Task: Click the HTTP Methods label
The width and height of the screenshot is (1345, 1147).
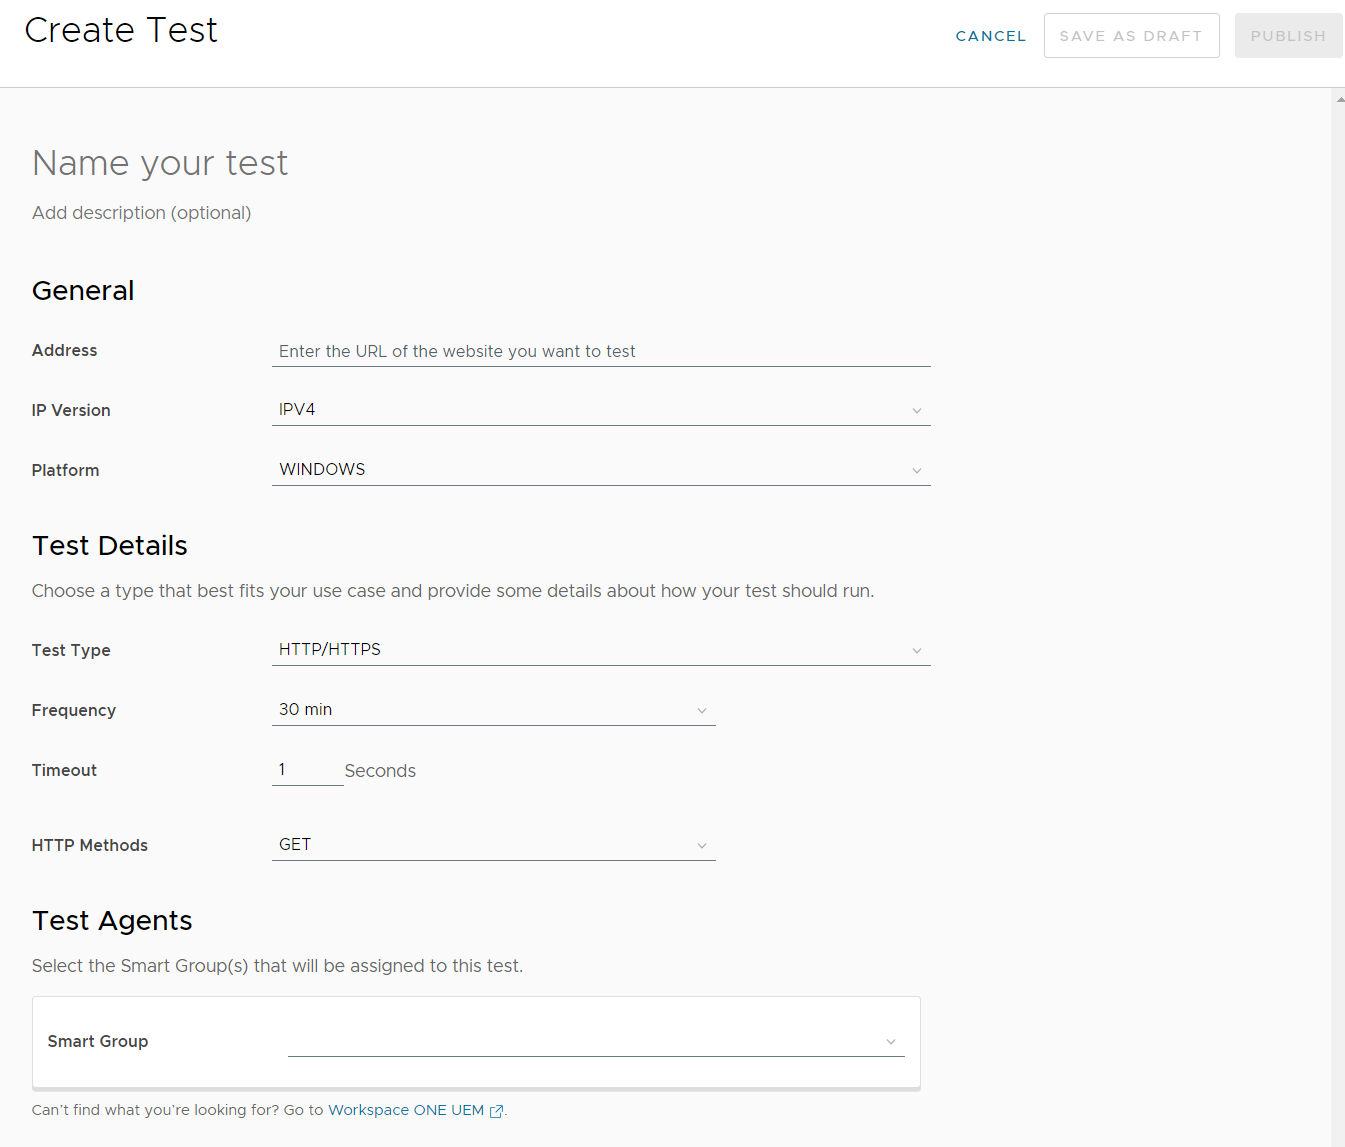Action: [x=90, y=846]
